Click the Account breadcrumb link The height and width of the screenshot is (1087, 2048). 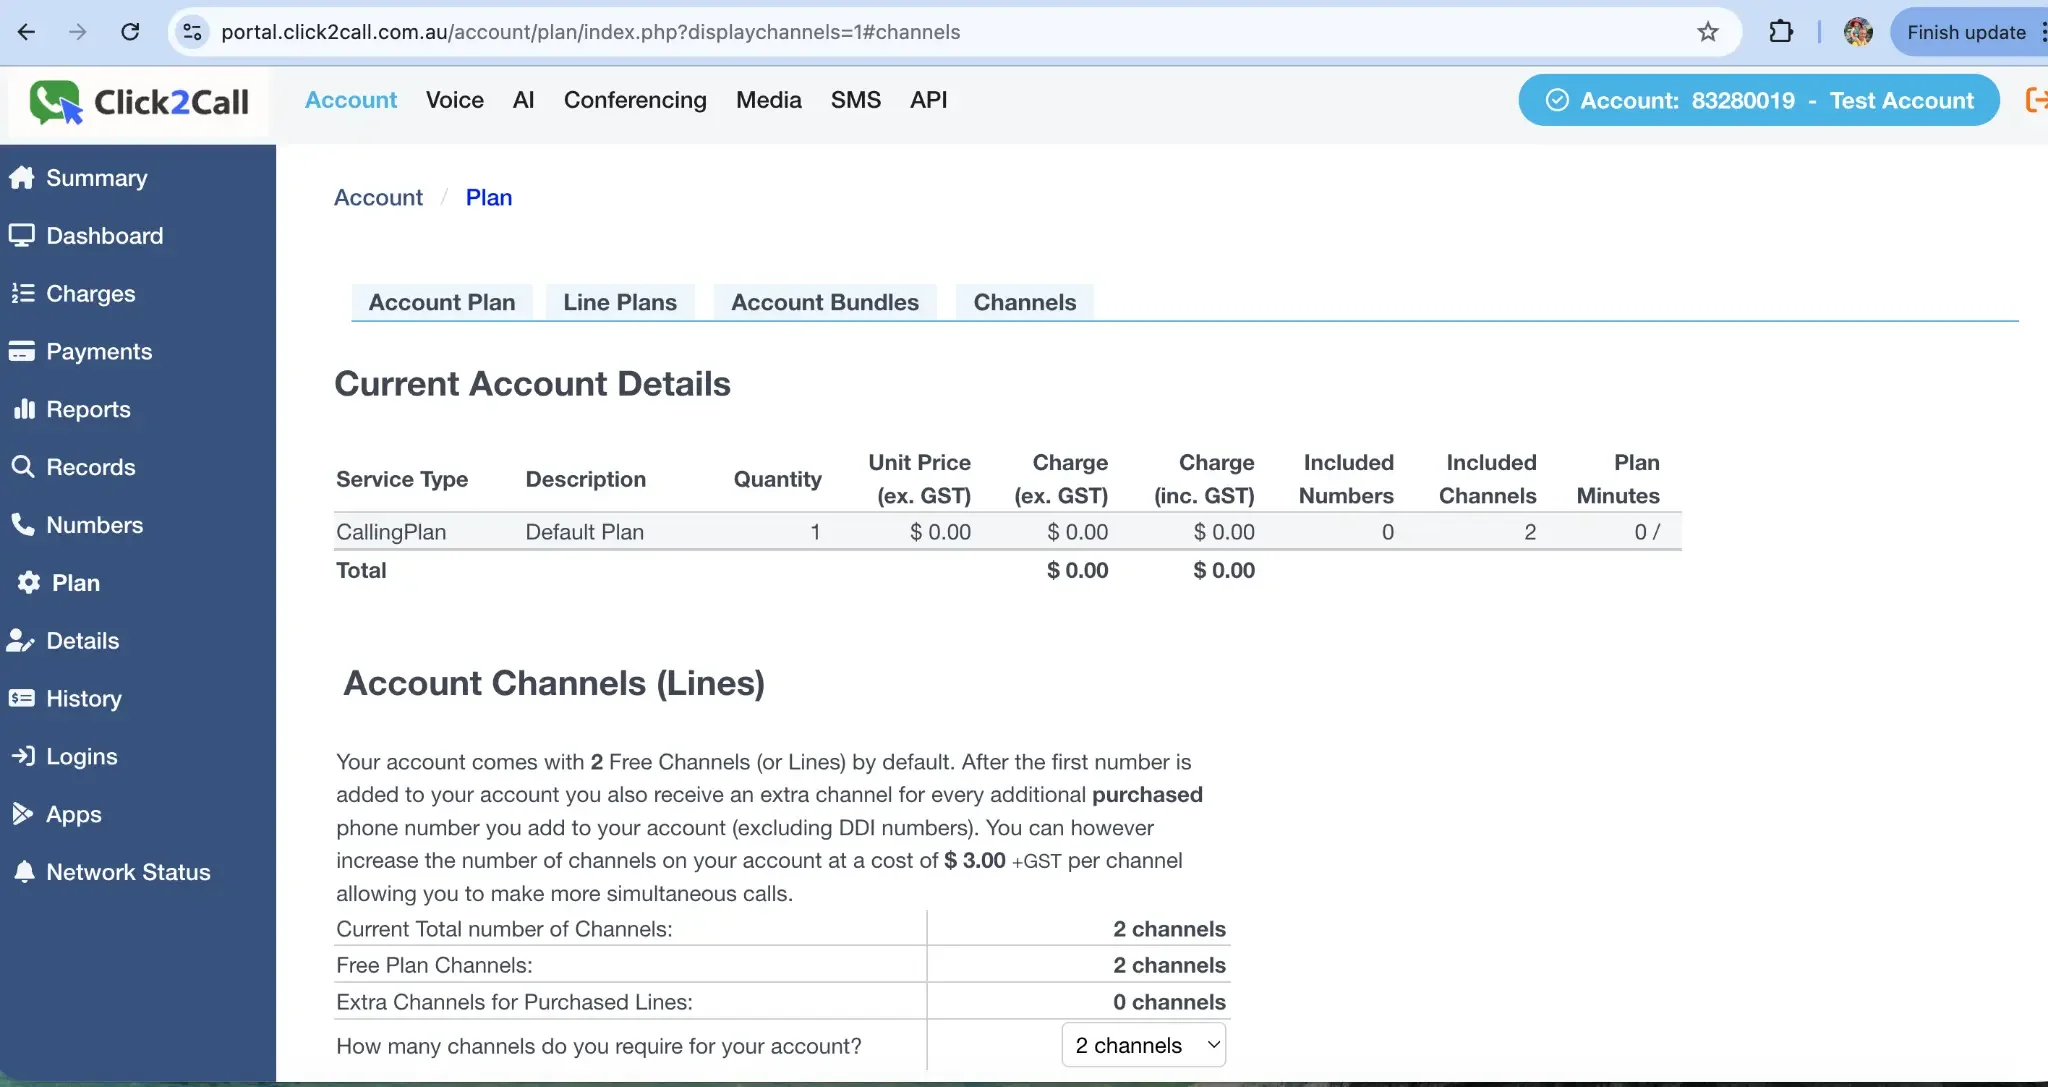378,196
